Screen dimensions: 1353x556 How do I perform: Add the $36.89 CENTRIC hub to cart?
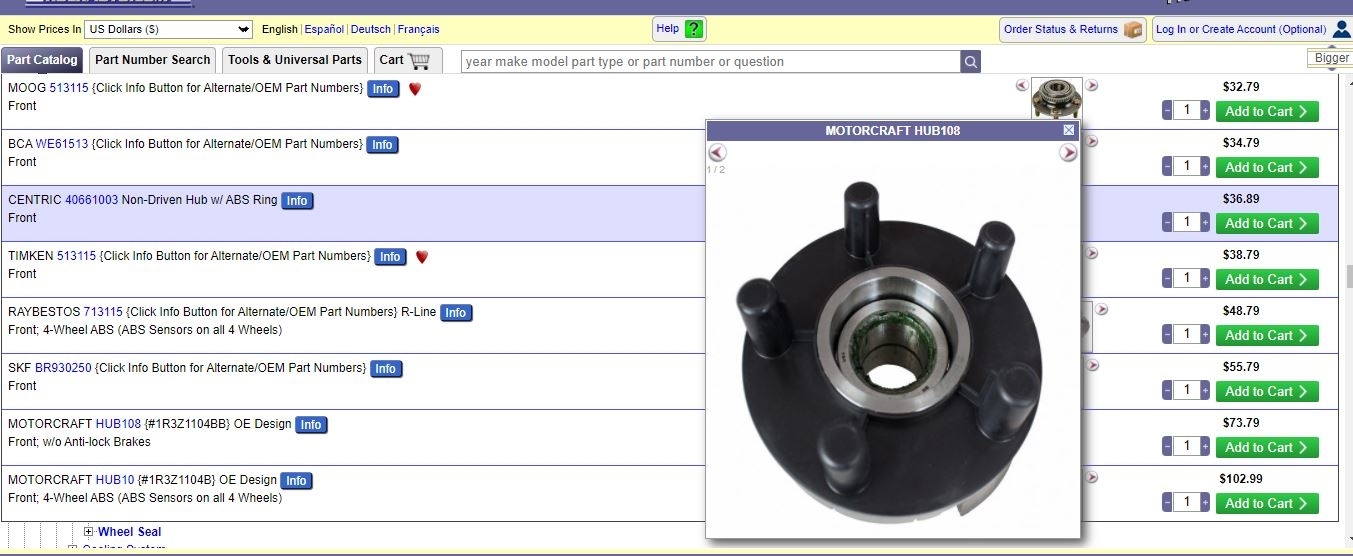[1267, 223]
